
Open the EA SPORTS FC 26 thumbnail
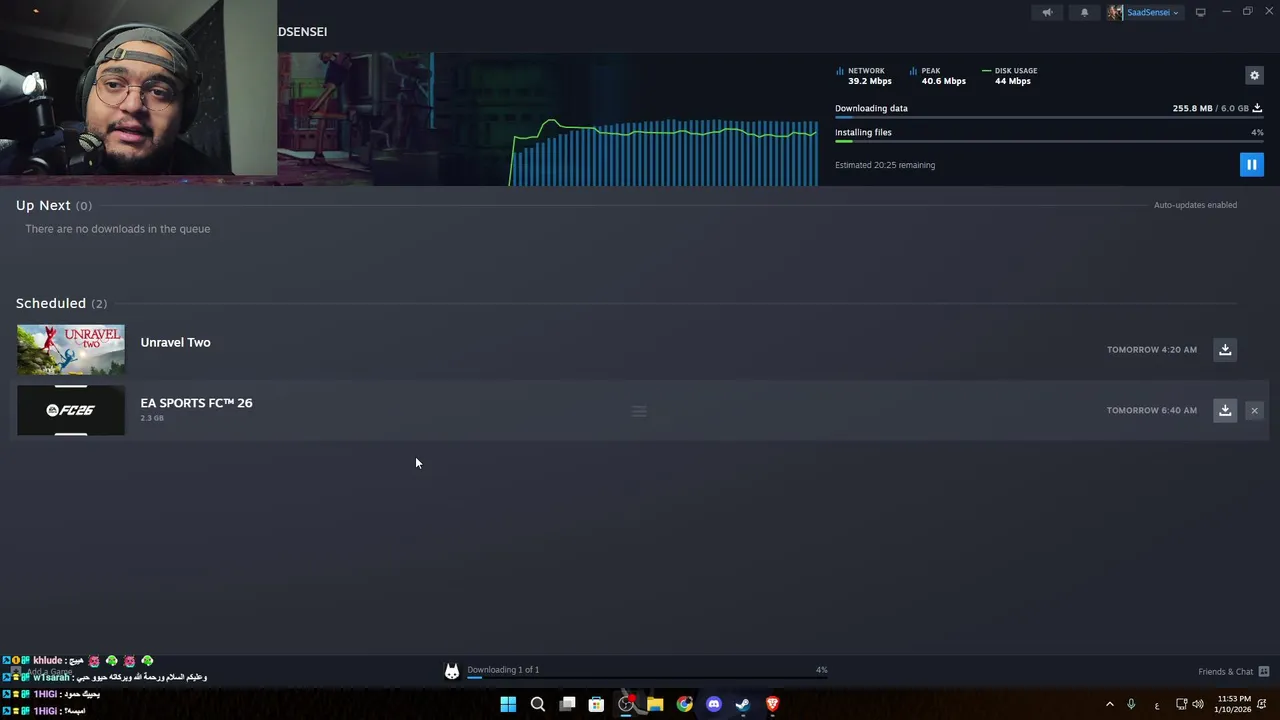[71, 410]
